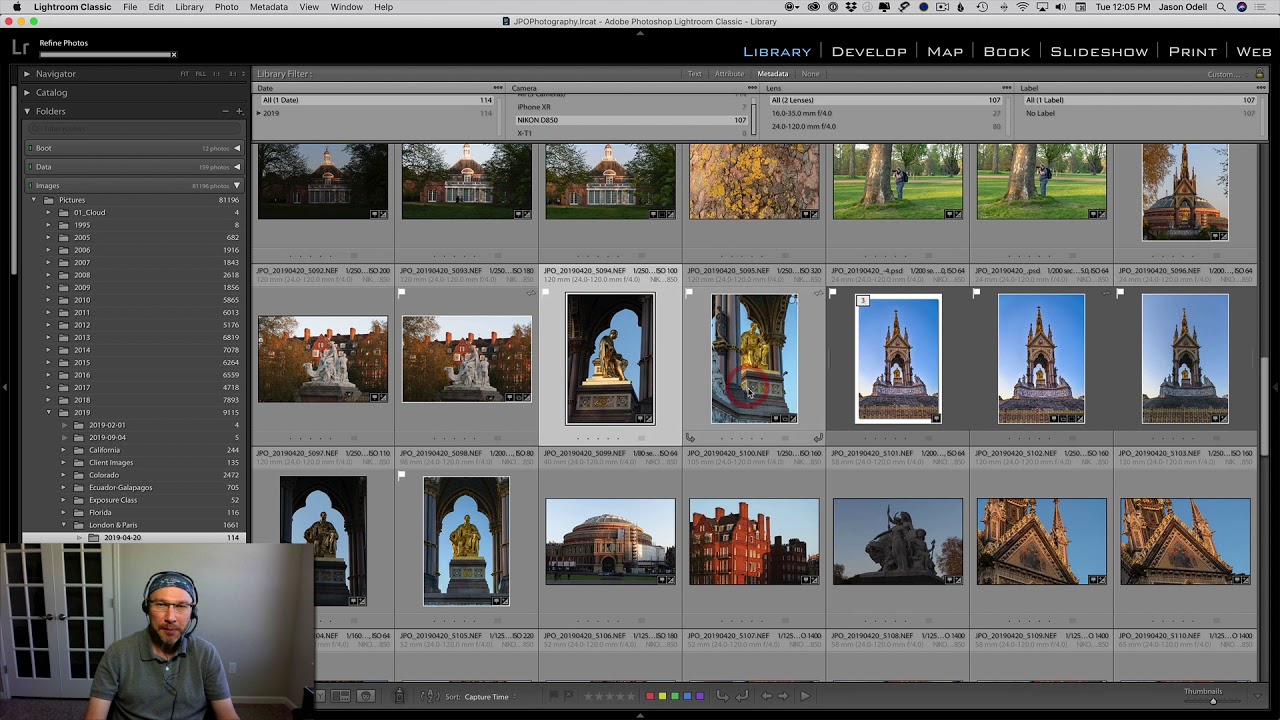Screen dimensions: 1280x720
Task: Open Camera column options menu
Action: click(752, 88)
